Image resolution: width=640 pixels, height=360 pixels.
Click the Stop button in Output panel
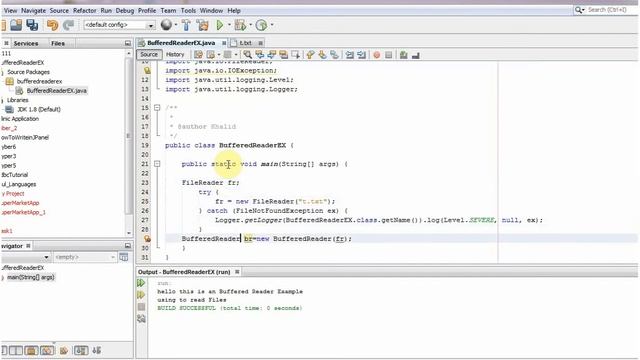[x=141, y=307]
